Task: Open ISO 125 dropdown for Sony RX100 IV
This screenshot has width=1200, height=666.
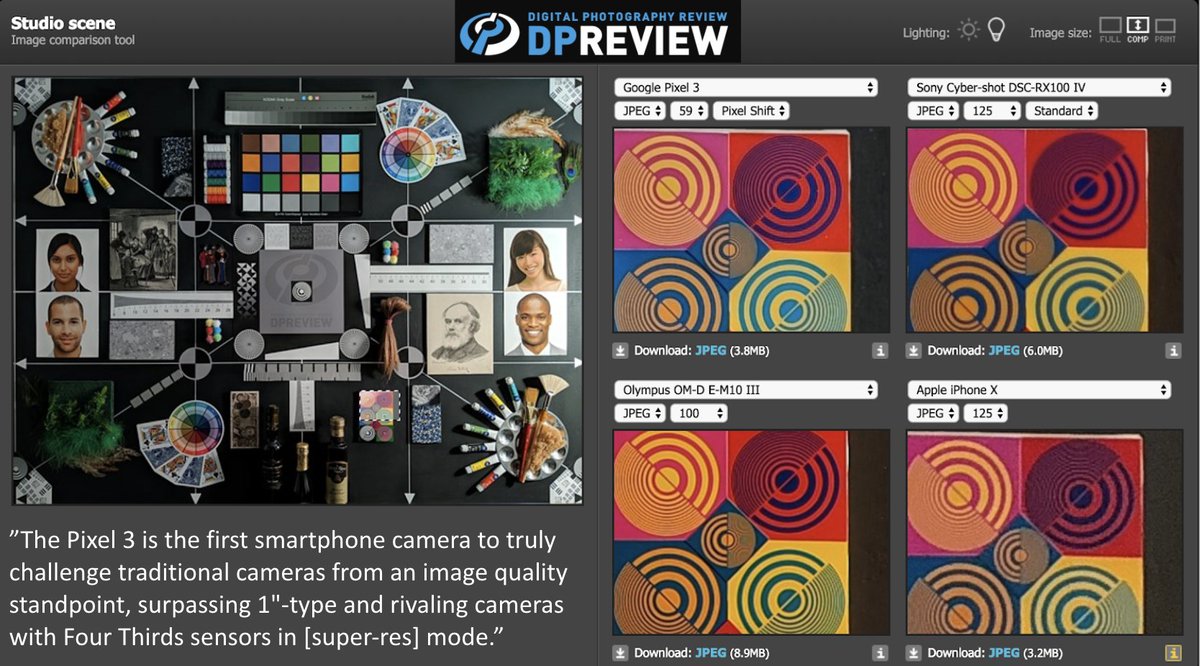Action: 992,111
